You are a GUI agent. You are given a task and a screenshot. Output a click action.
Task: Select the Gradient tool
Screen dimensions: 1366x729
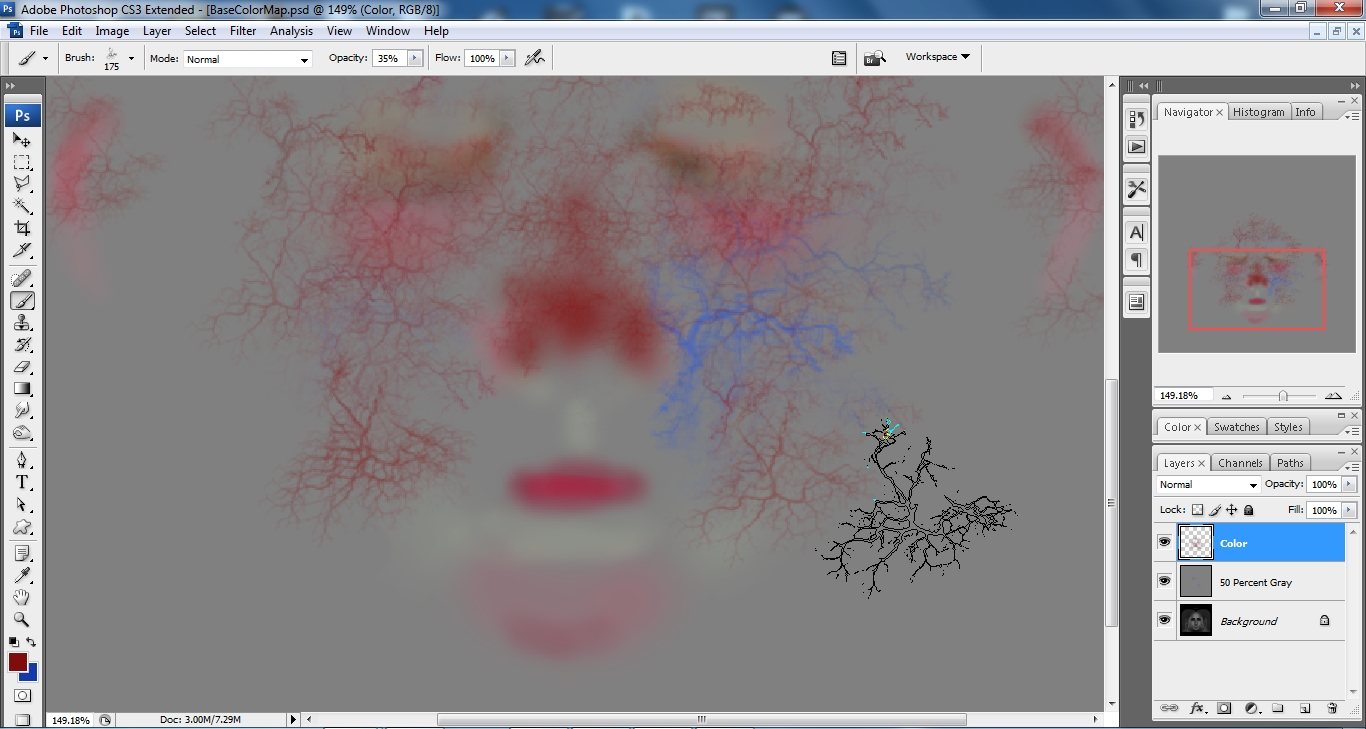pos(22,388)
